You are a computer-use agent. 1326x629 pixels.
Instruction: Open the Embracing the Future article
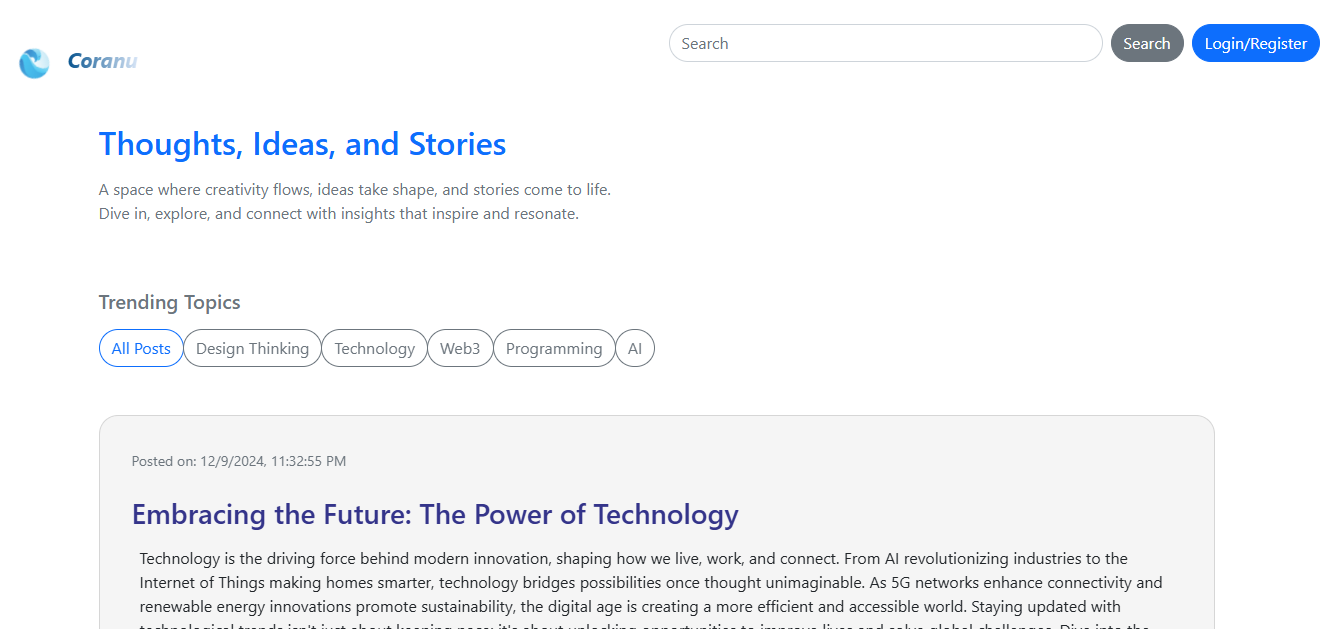pyautogui.click(x=435, y=514)
